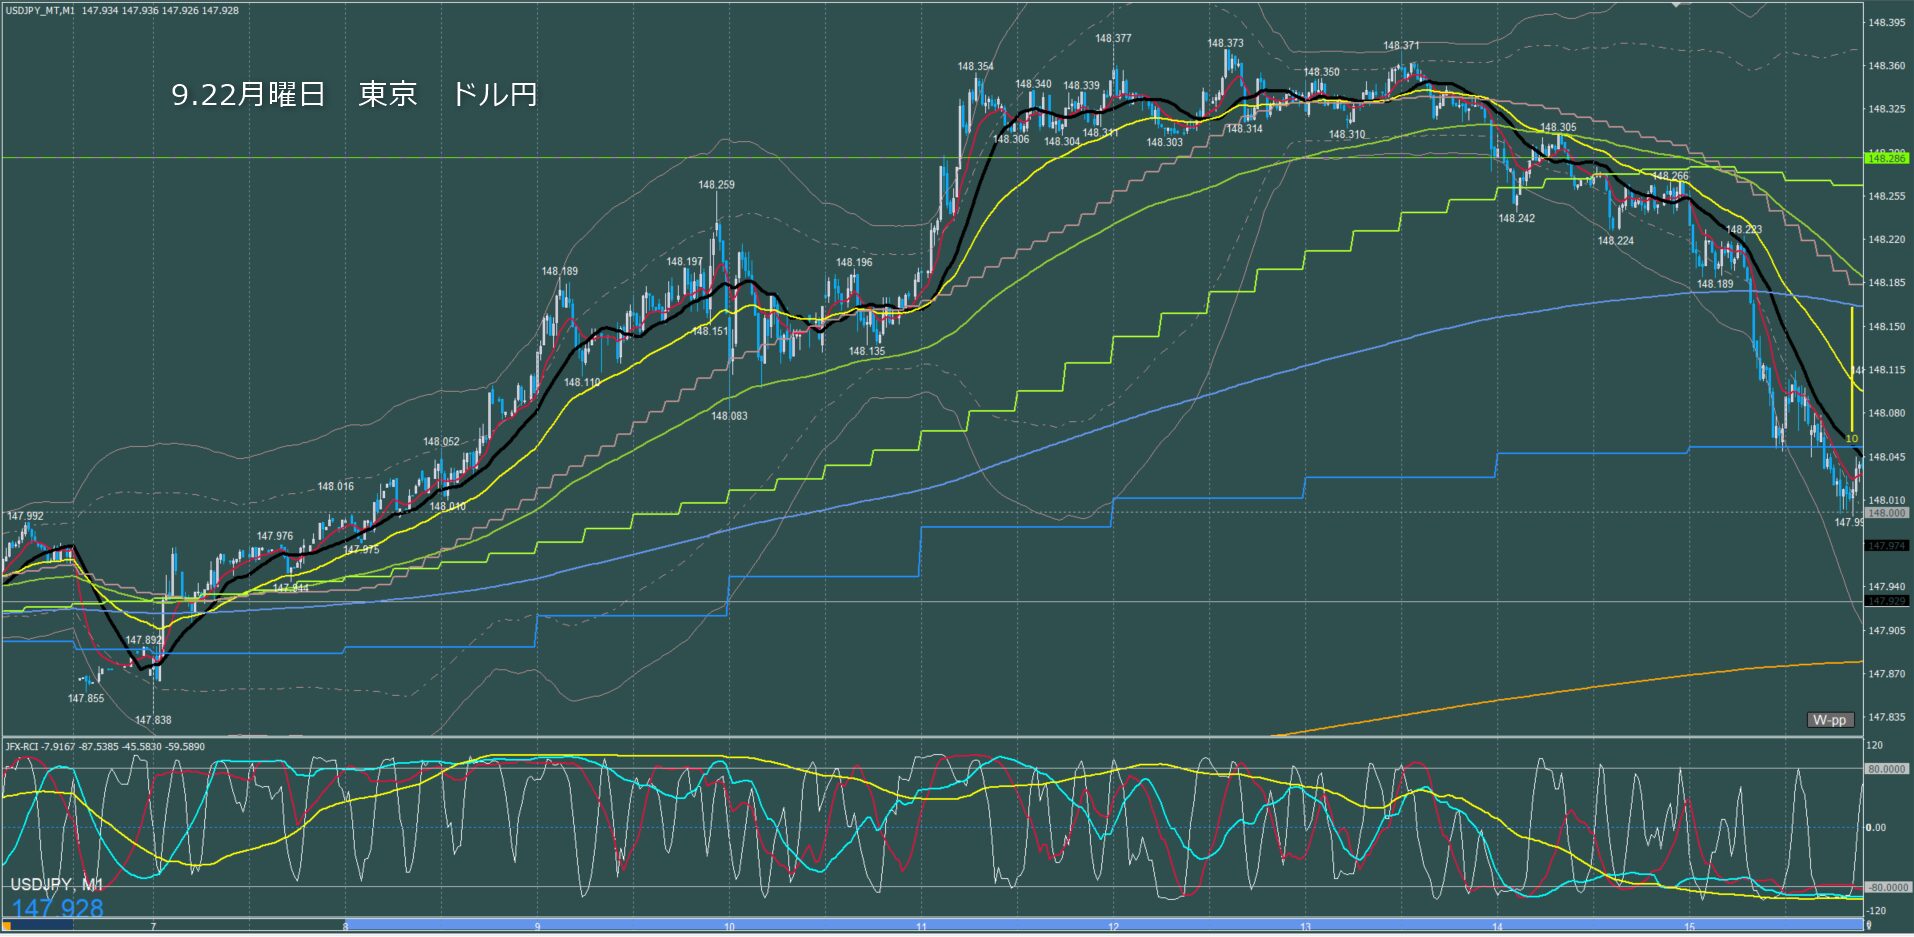Click the orange square in the bottom-left corner
The image size is (1914, 937).
pyautogui.click(x=7, y=927)
